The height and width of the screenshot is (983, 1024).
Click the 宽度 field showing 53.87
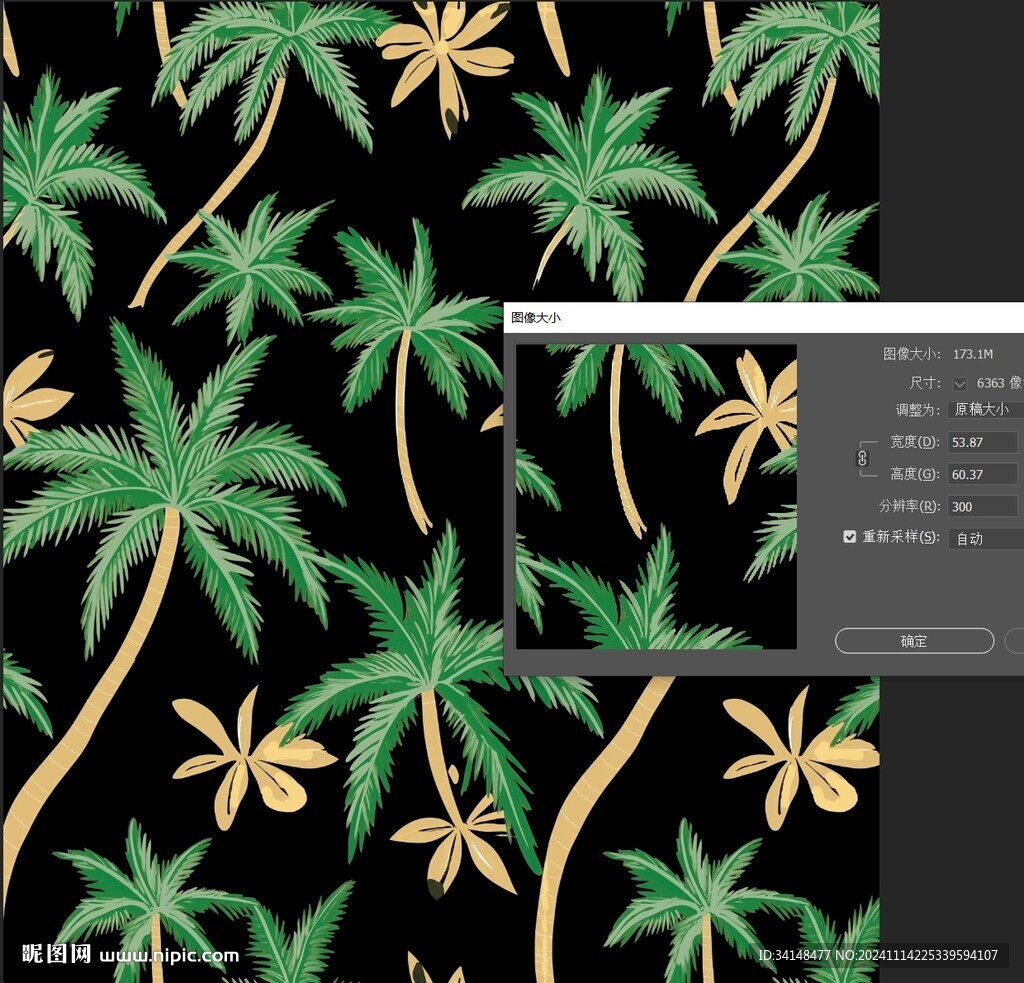pos(982,442)
